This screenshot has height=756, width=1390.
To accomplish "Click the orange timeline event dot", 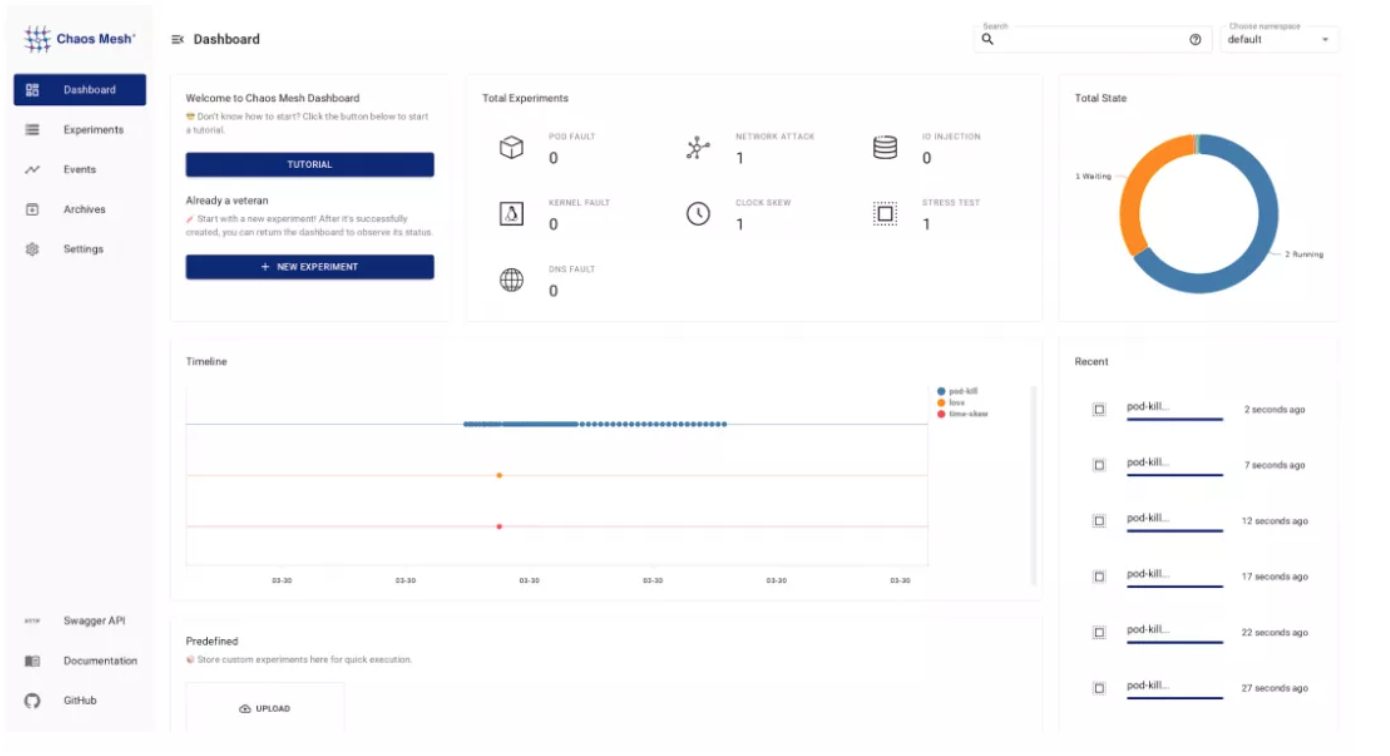I will tap(499, 476).
